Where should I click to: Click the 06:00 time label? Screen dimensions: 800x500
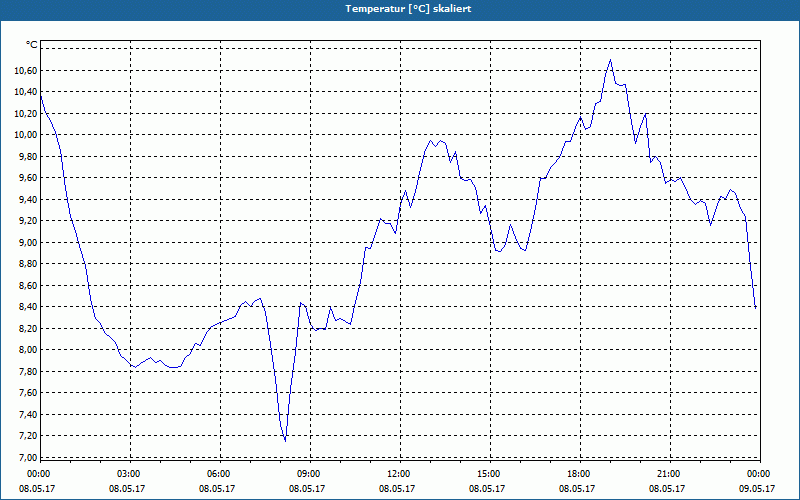coord(218,474)
